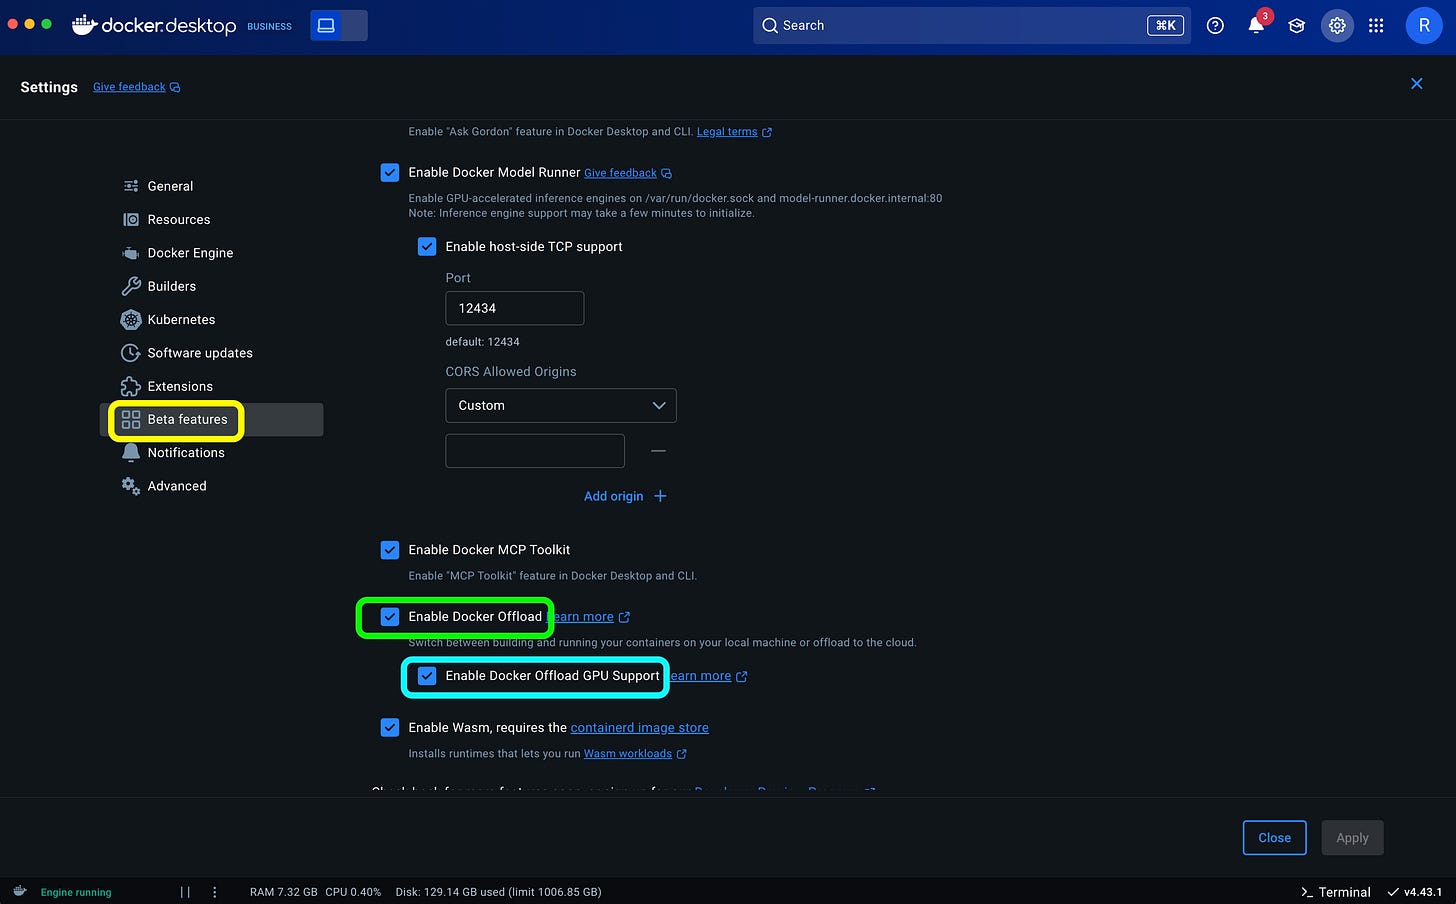Follow the containerd image store link
This screenshot has width=1456, height=904.
pyautogui.click(x=639, y=727)
